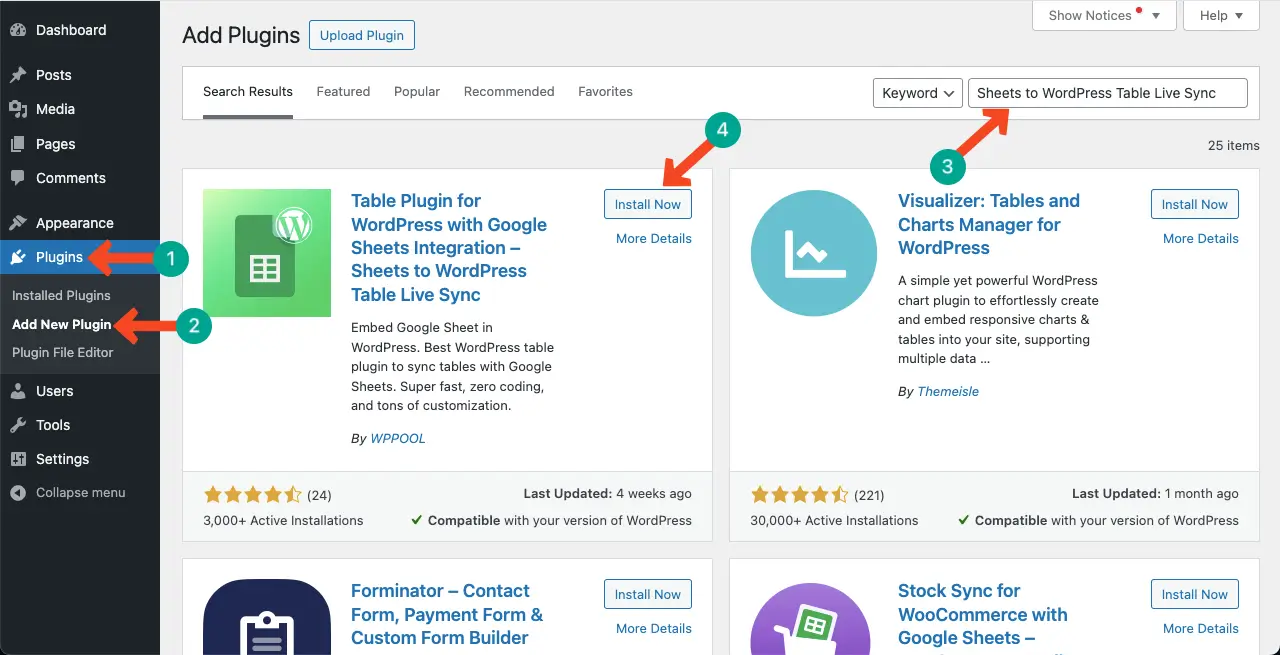This screenshot has height=655, width=1280.
Task: Click the Users person icon
Action: coord(18,391)
